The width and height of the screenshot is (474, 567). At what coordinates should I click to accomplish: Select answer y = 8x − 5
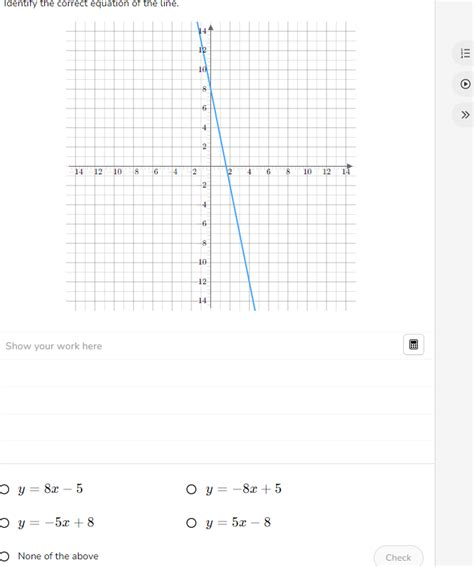click(4, 489)
